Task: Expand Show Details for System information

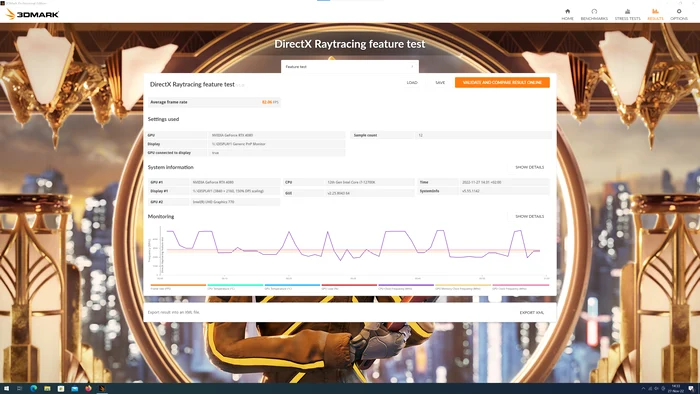Action: point(529,167)
